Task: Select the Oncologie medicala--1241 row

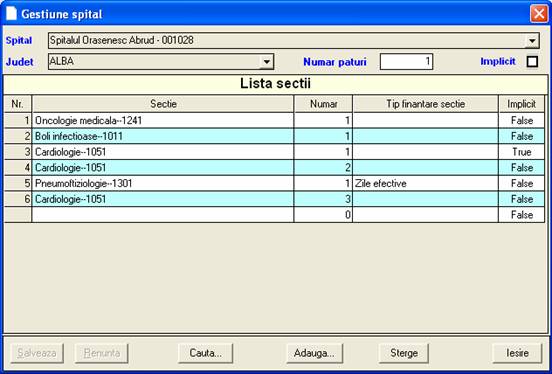Action: point(274,120)
